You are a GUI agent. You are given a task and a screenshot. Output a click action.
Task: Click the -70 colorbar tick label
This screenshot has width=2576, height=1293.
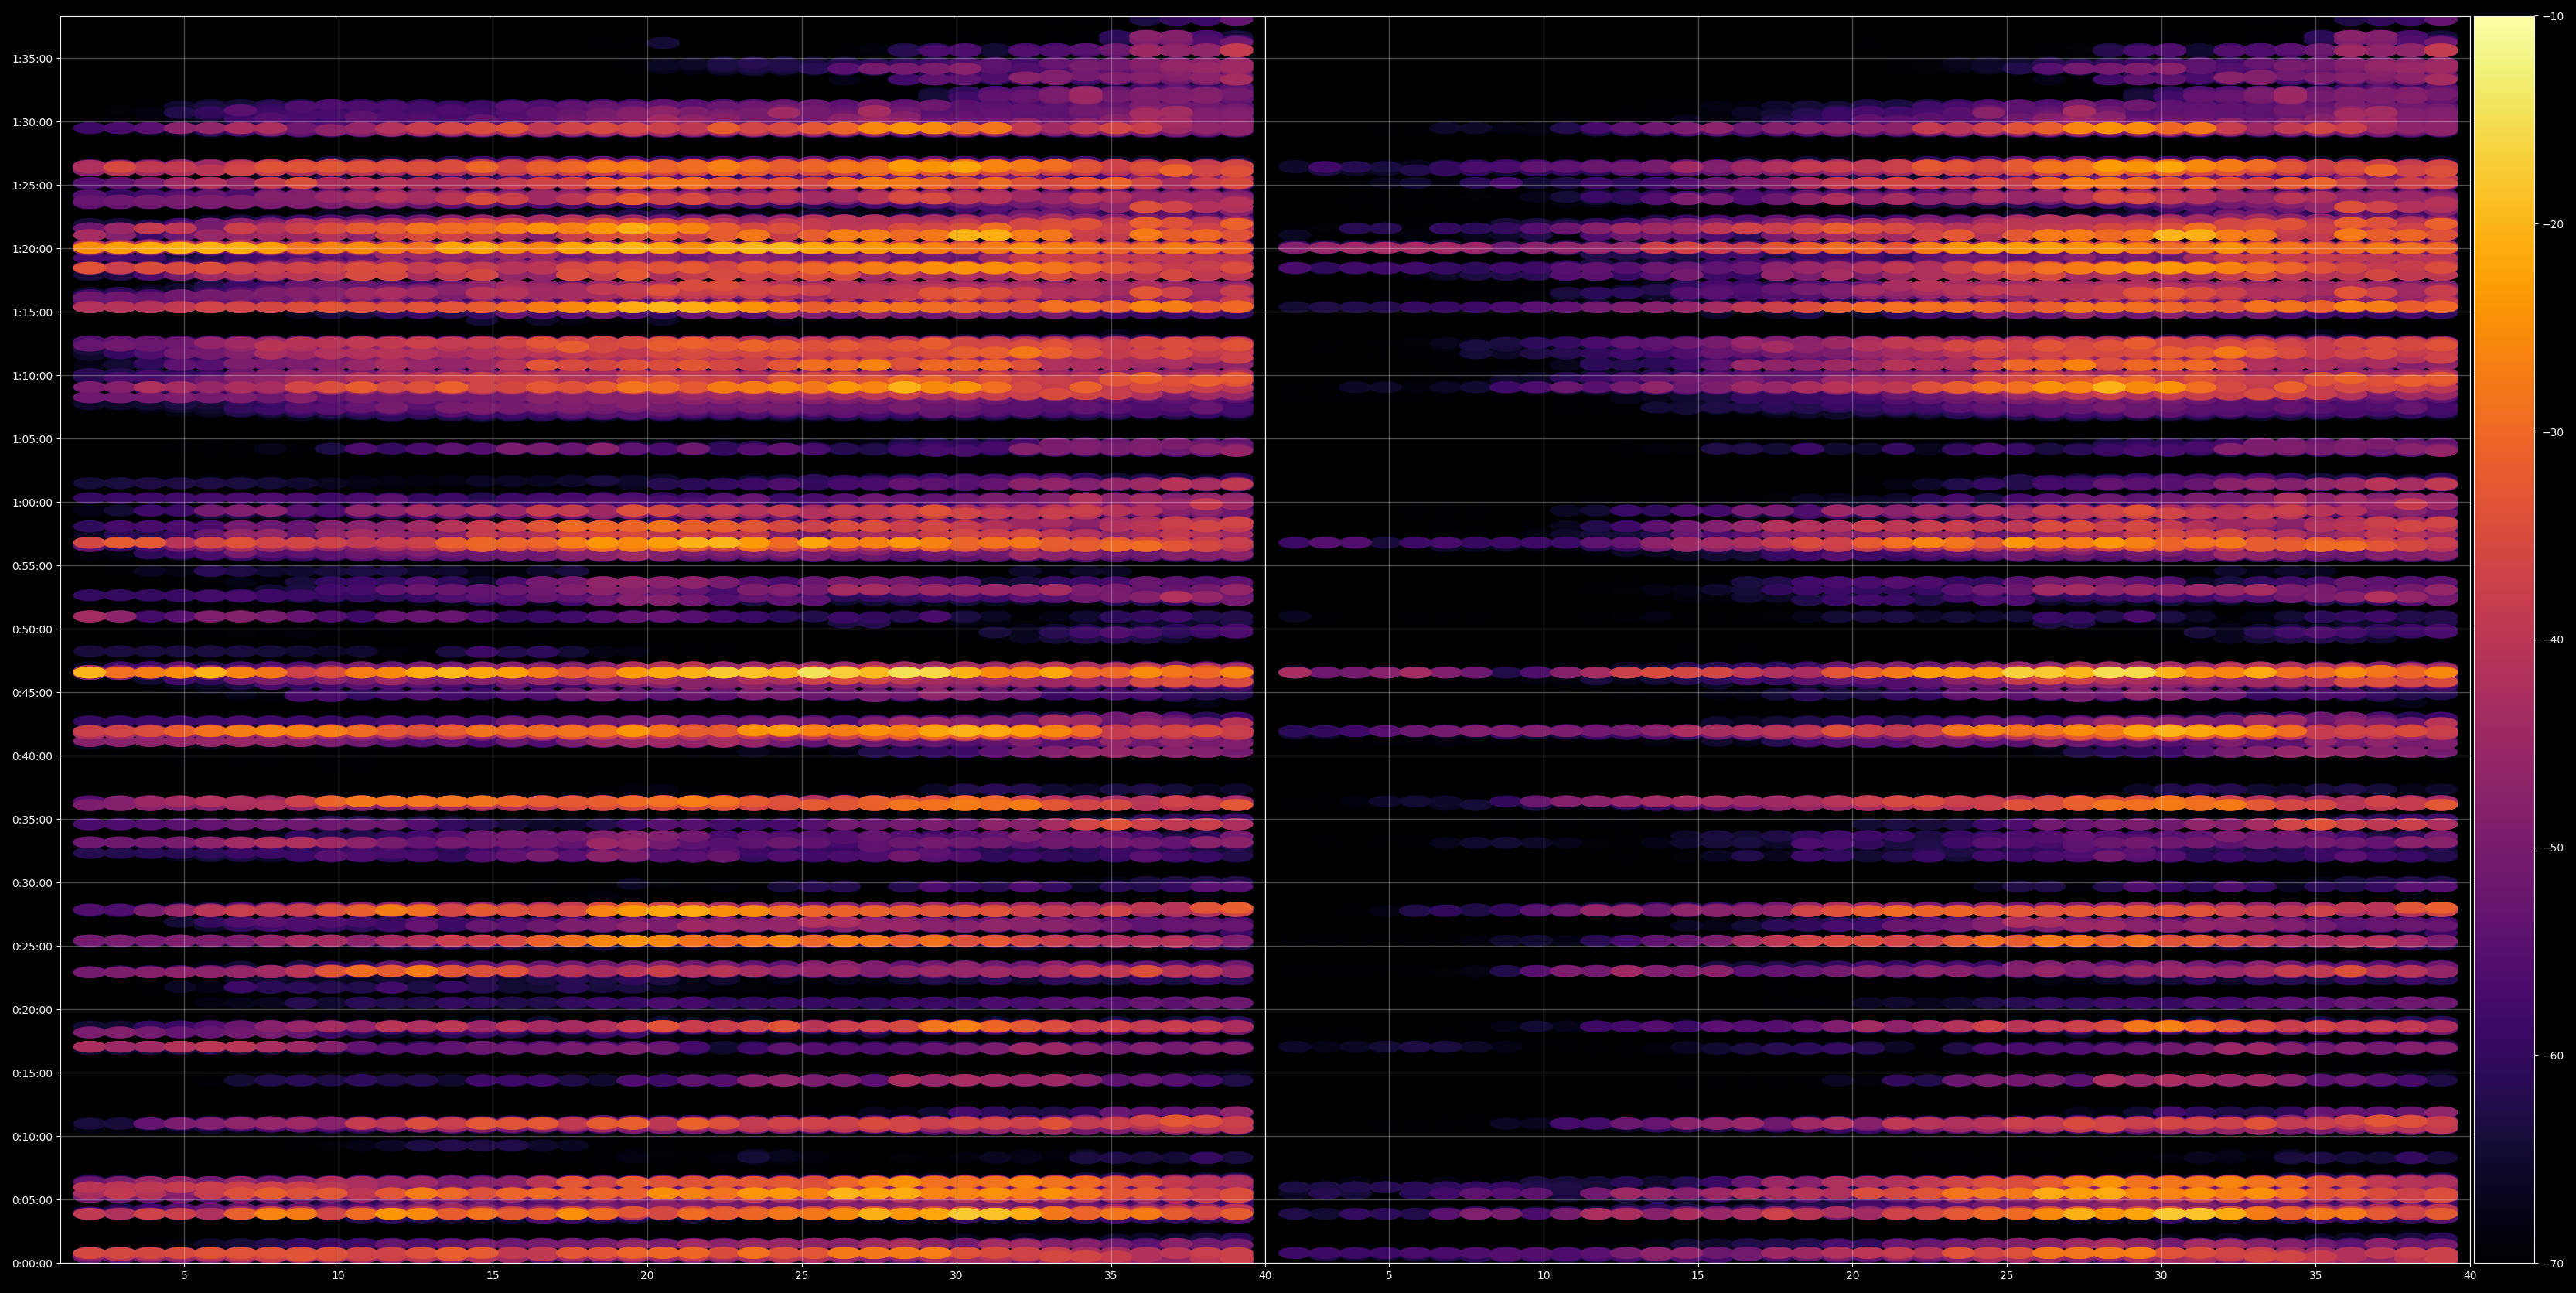click(x=2553, y=1263)
